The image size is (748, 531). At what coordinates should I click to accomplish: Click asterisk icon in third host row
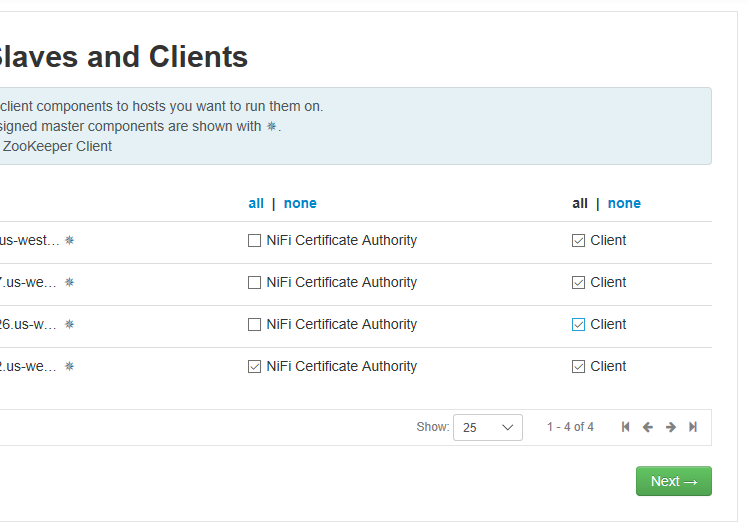pyautogui.click(x=69, y=324)
